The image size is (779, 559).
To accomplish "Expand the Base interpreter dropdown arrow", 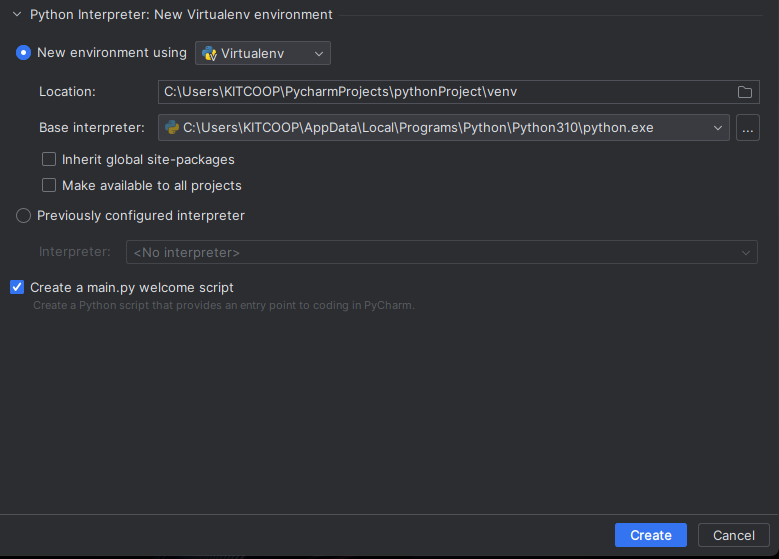I will (x=717, y=128).
